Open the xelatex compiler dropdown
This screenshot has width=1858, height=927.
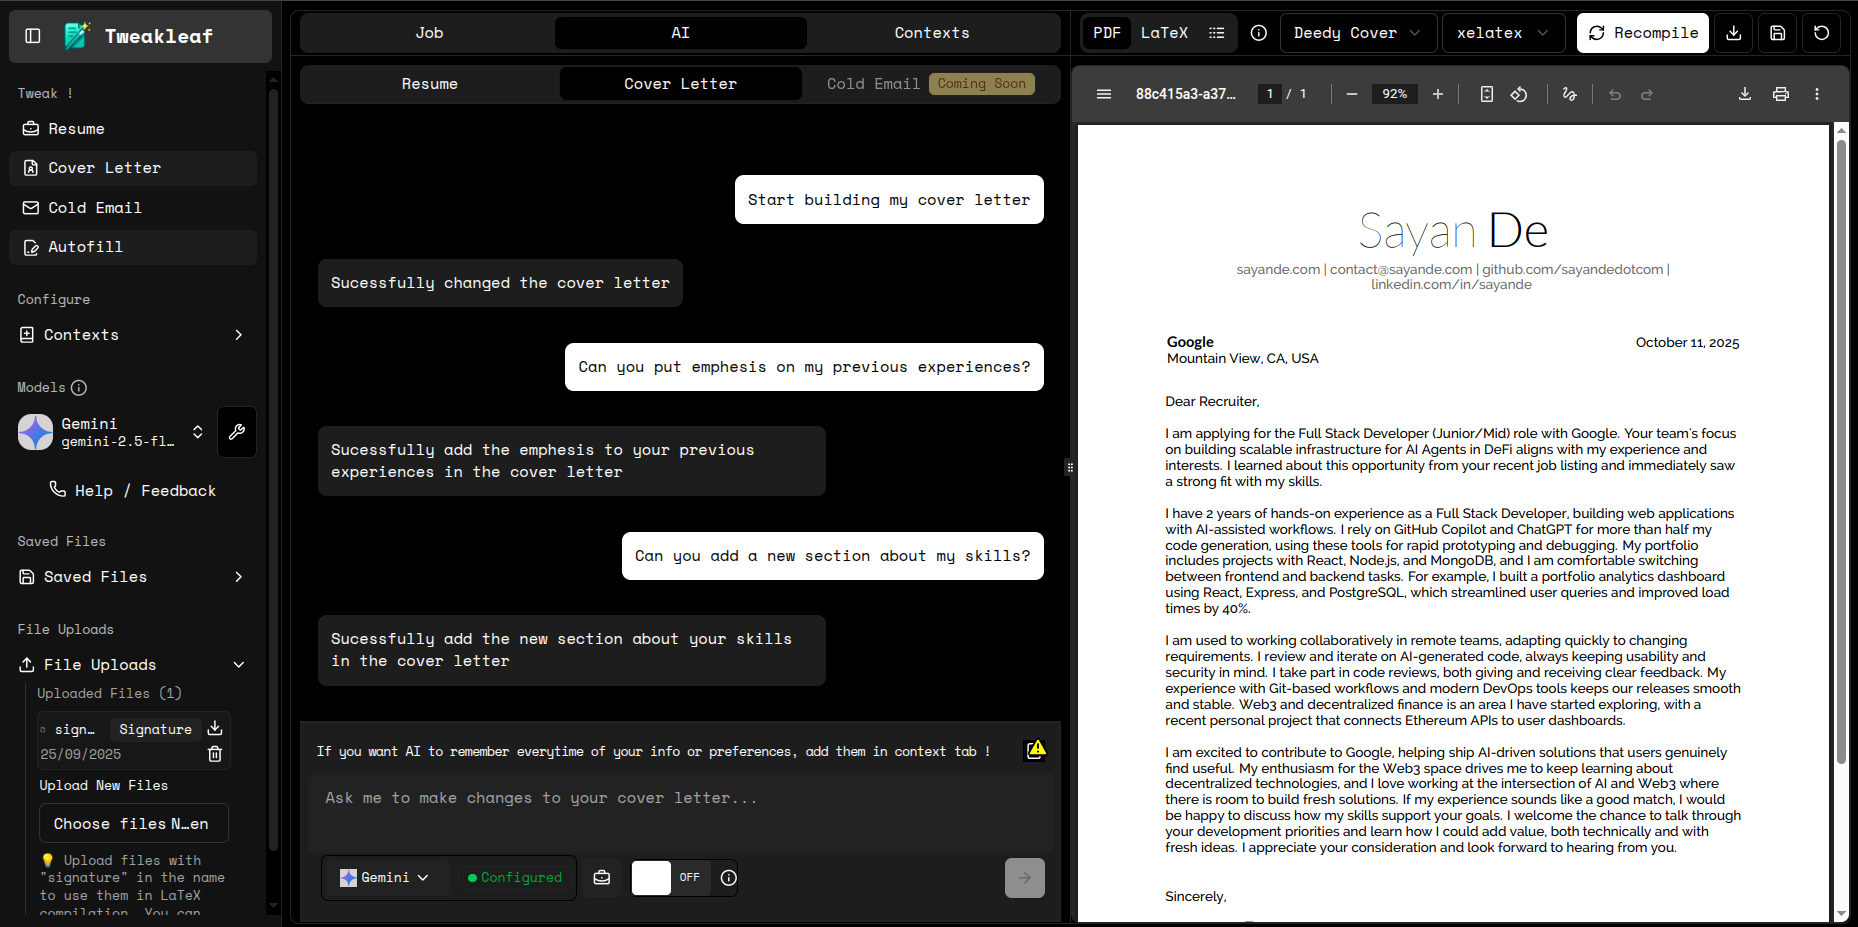click(1502, 33)
